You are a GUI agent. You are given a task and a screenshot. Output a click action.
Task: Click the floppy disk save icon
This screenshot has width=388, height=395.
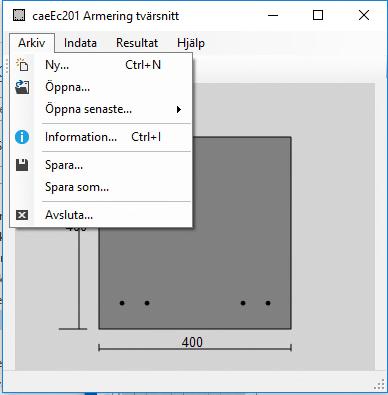(x=22, y=165)
